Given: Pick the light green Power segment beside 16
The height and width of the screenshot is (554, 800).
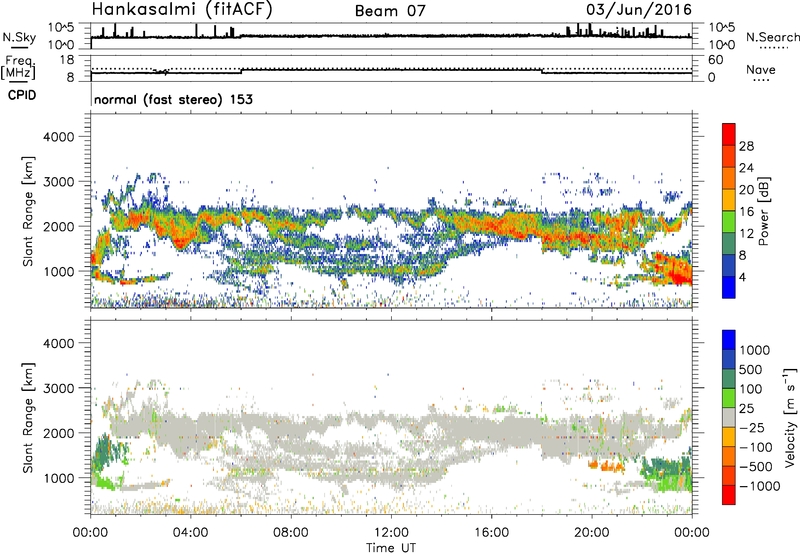Looking at the screenshot, I should coord(729,221).
